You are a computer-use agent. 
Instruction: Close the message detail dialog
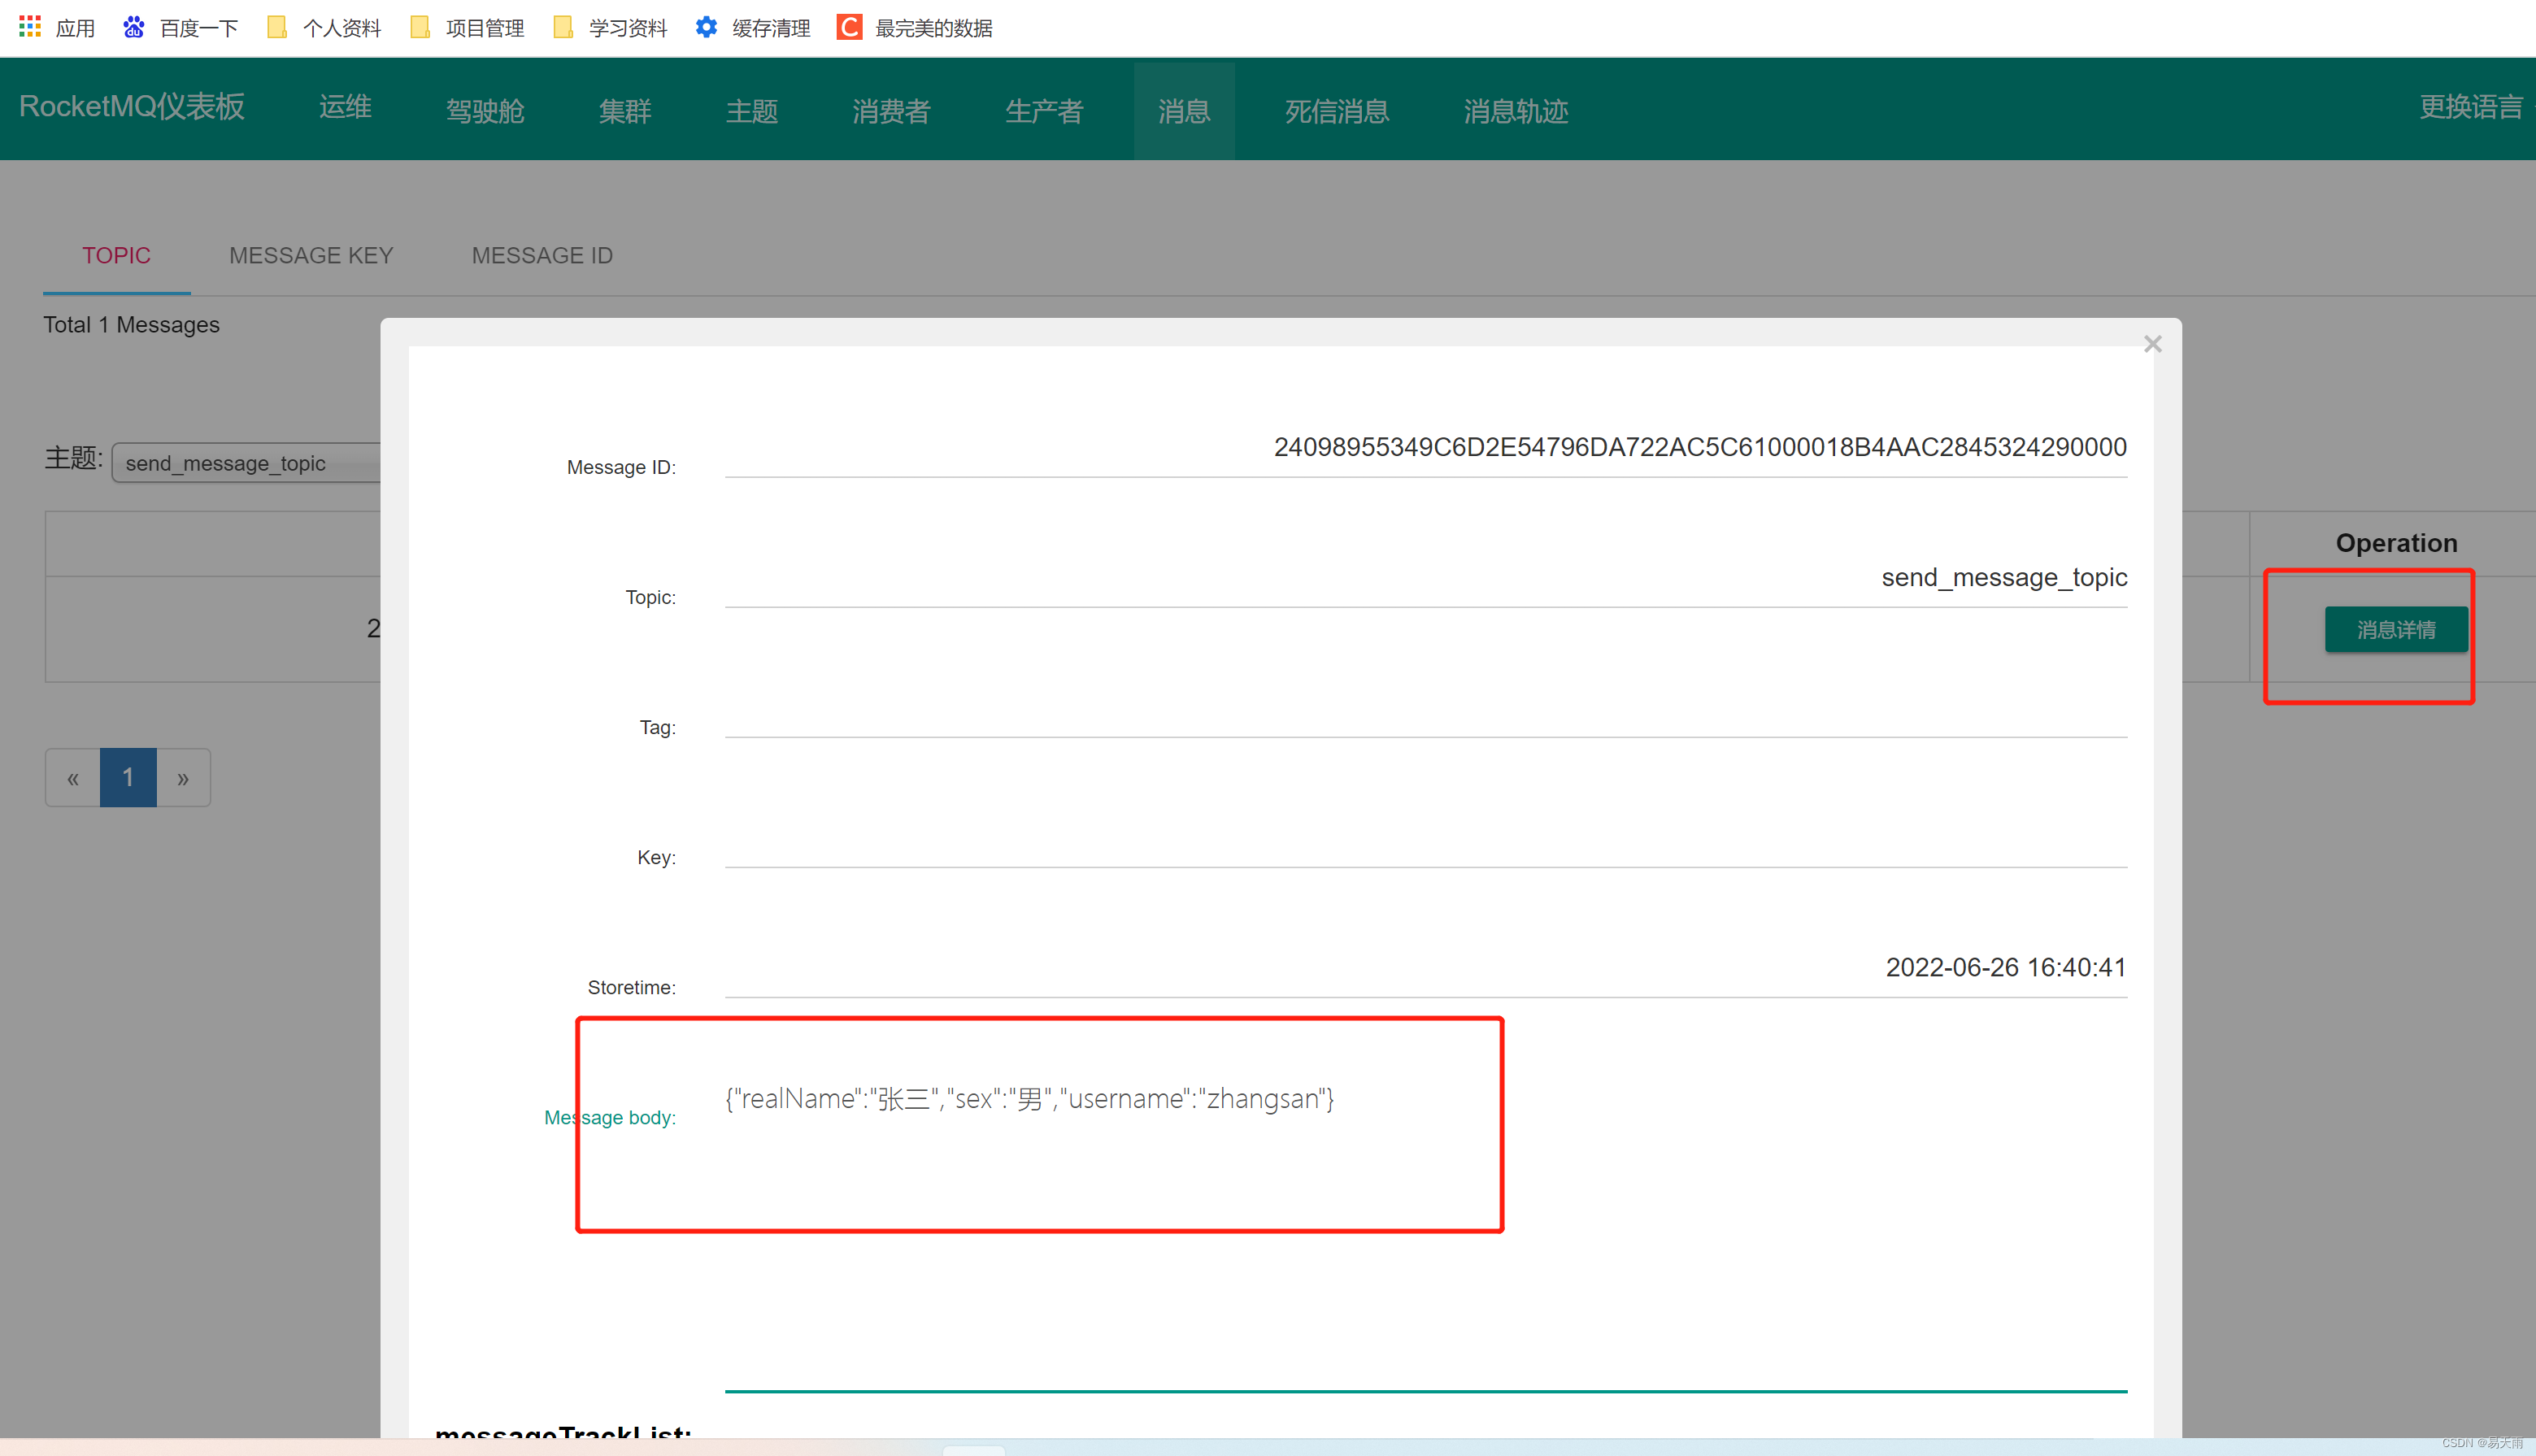2152,344
